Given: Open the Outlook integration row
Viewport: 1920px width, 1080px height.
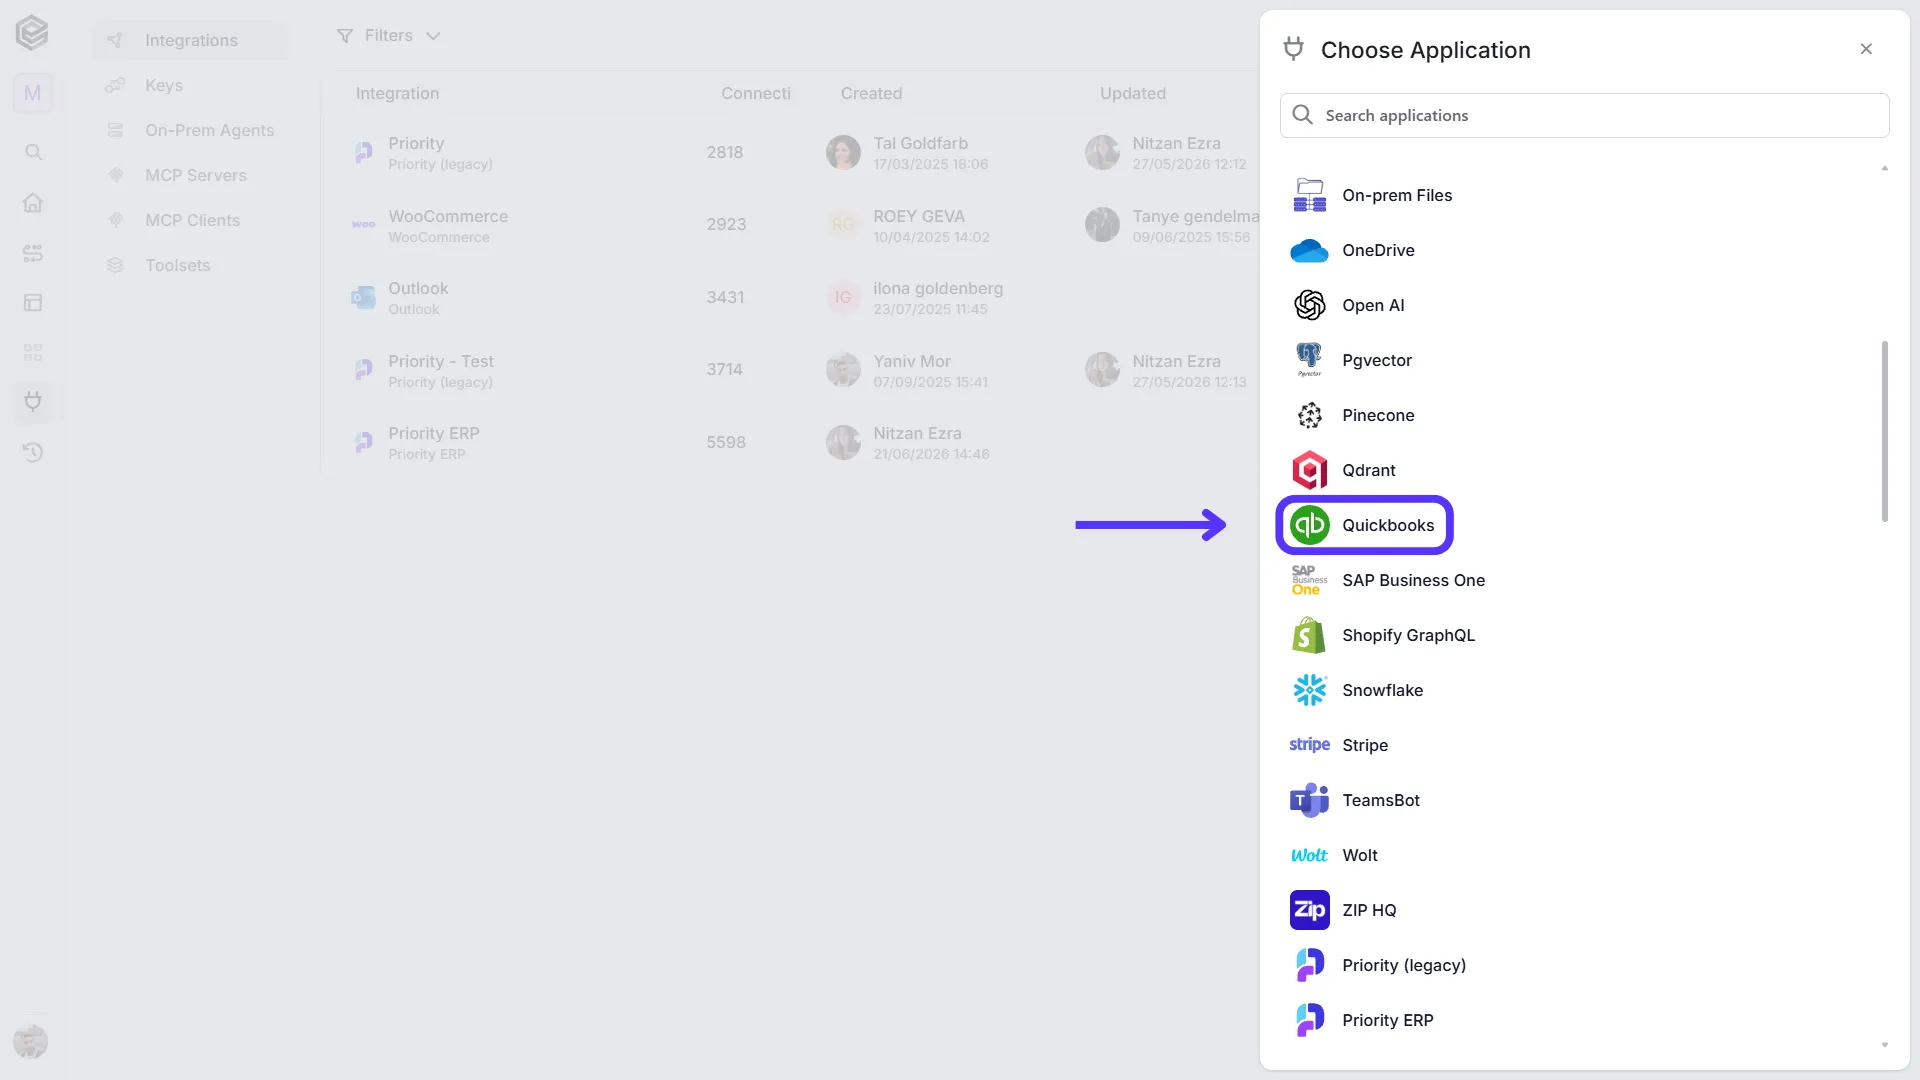Looking at the screenshot, I should 790,298.
